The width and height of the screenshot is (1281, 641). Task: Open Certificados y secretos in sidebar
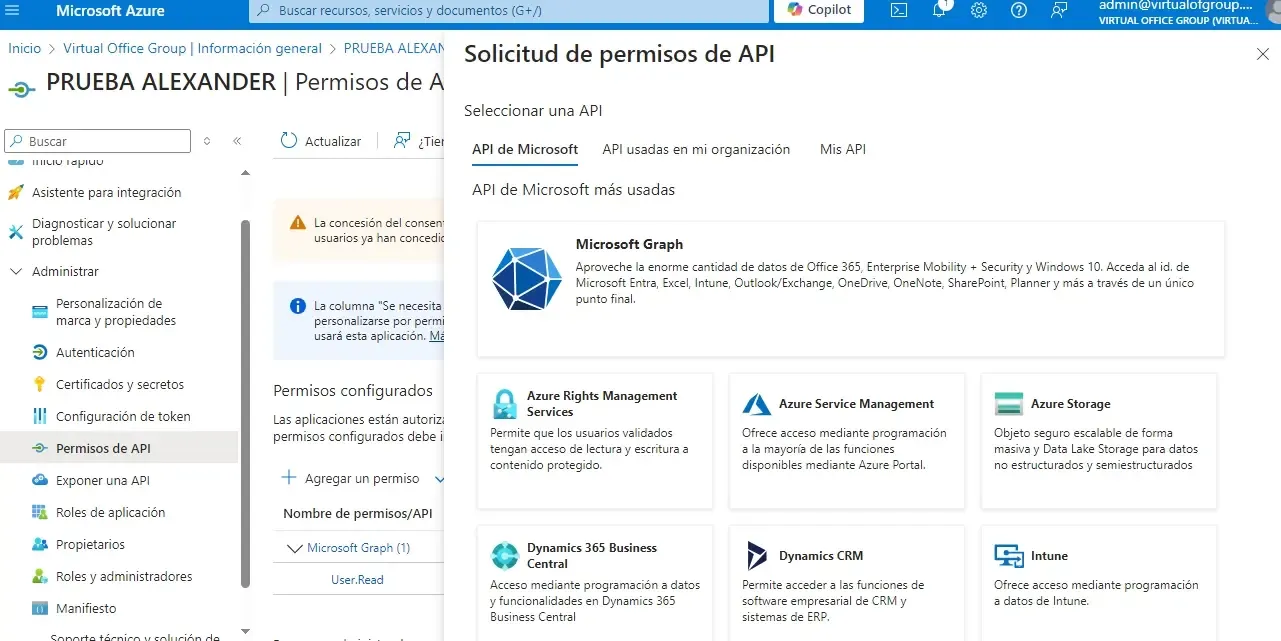(120, 385)
